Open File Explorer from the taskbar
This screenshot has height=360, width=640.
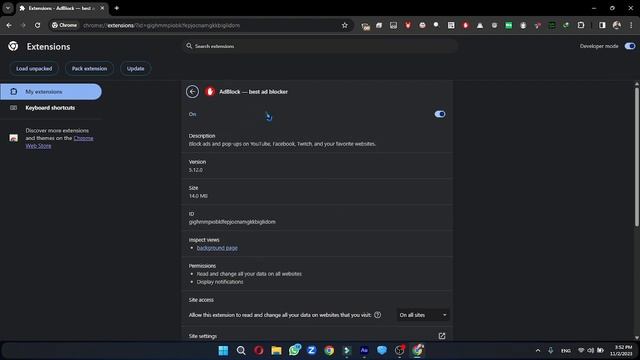(x=276, y=350)
